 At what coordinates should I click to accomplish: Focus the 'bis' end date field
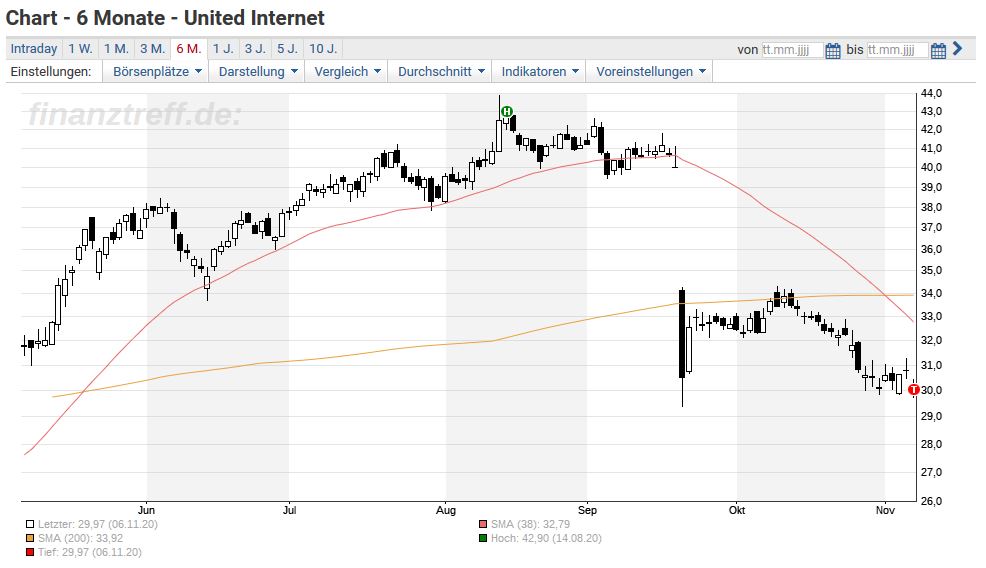(897, 50)
